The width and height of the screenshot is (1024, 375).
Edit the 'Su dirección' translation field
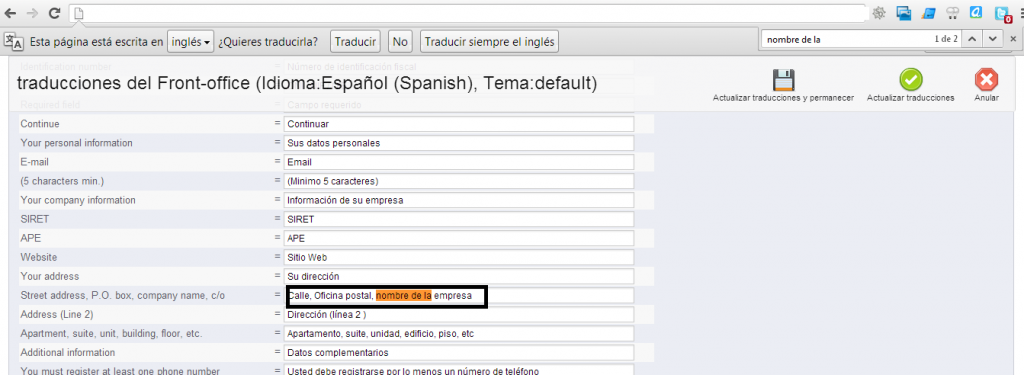(459, 276)
